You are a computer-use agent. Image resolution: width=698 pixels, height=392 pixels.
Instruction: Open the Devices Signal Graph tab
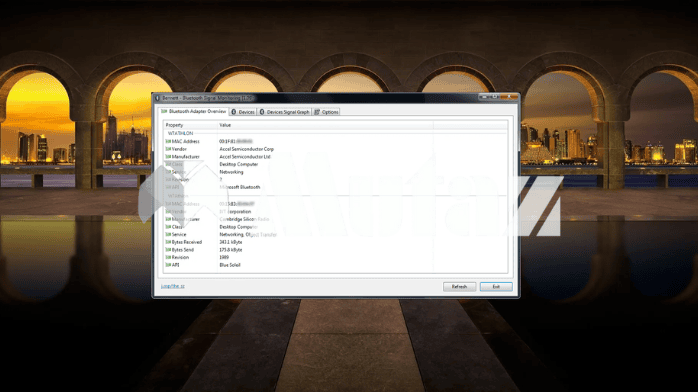[x=284, y=112]
